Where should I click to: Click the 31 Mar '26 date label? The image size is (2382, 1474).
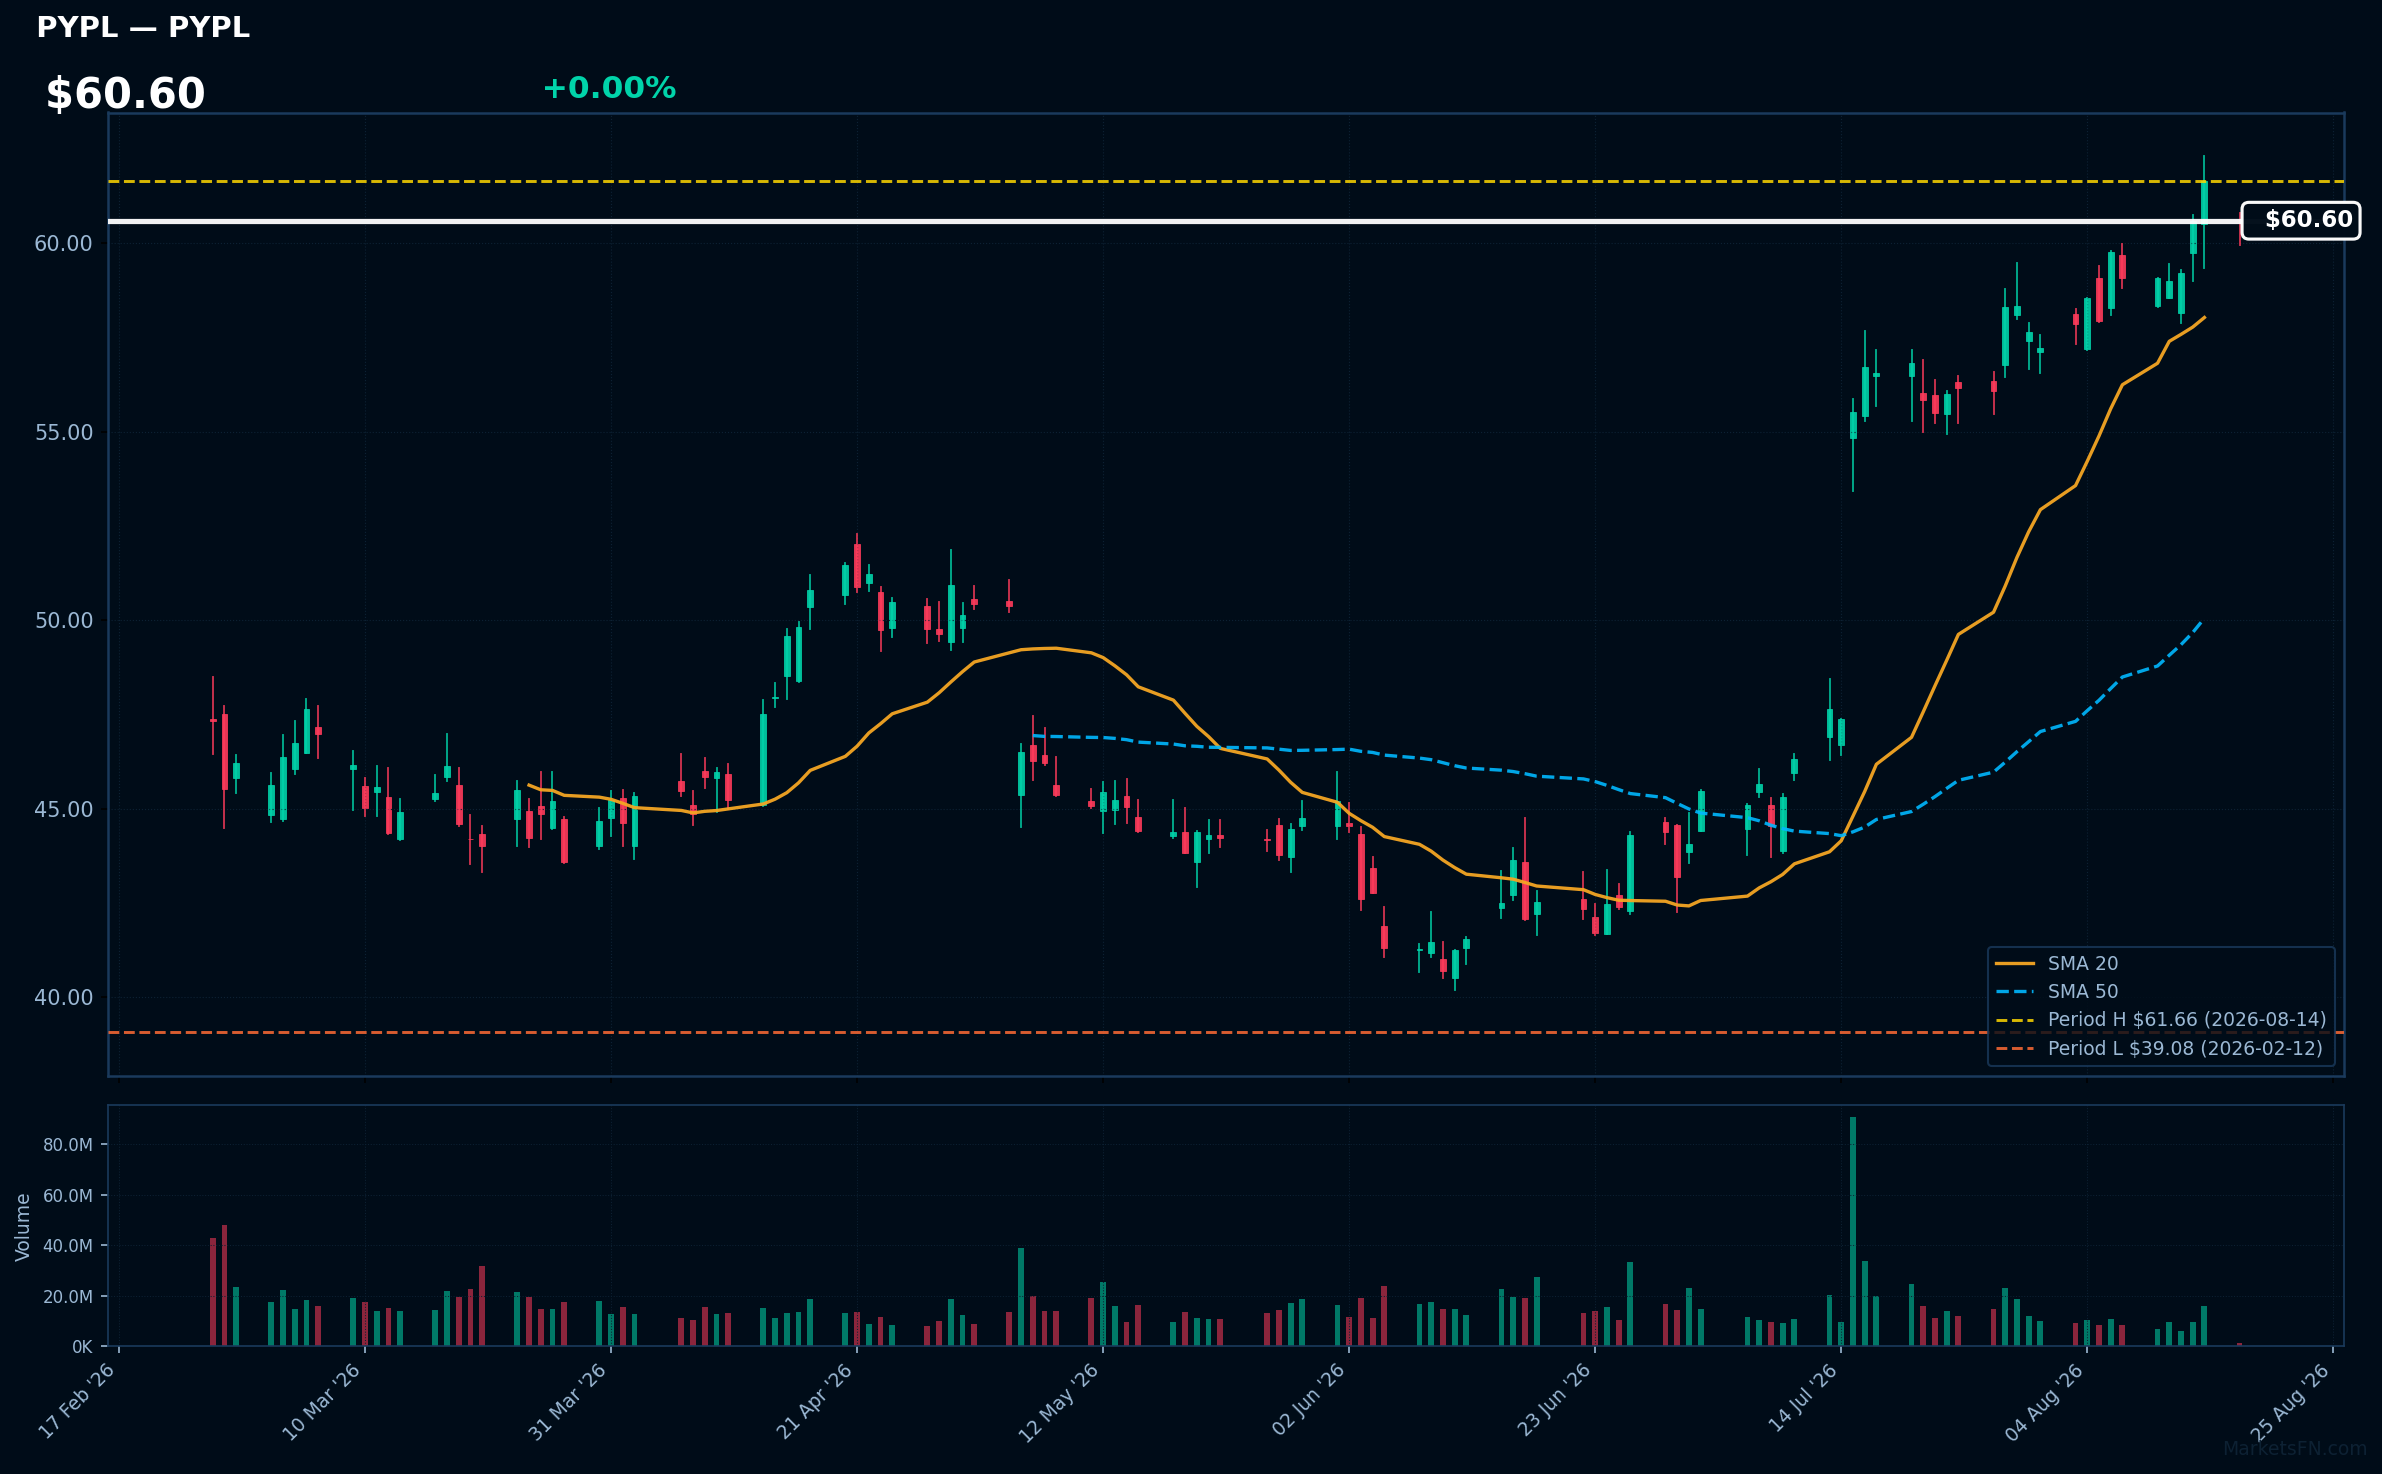click(x=567, y=1401)
